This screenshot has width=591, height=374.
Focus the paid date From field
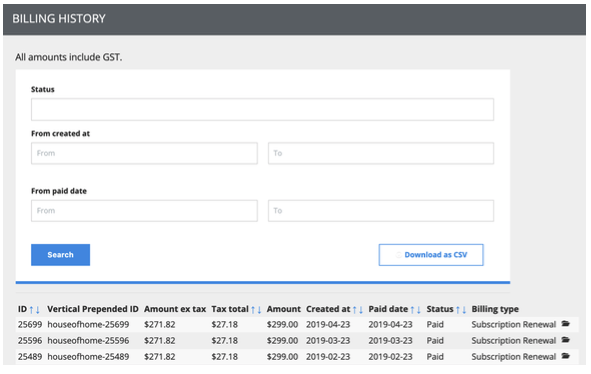(x=144, y=211)
